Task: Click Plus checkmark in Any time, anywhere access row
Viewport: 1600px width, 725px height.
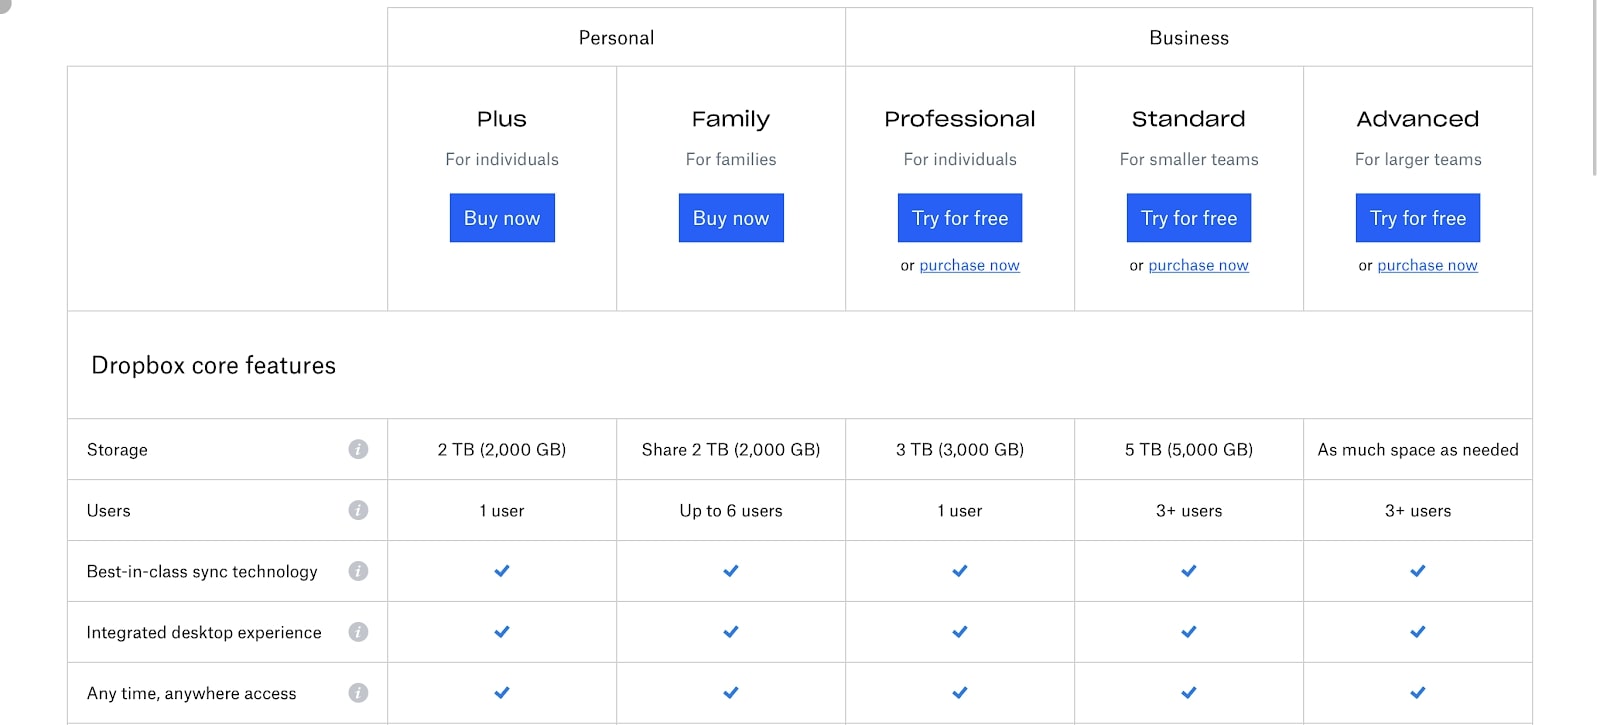Action: (x=502, y=693)
